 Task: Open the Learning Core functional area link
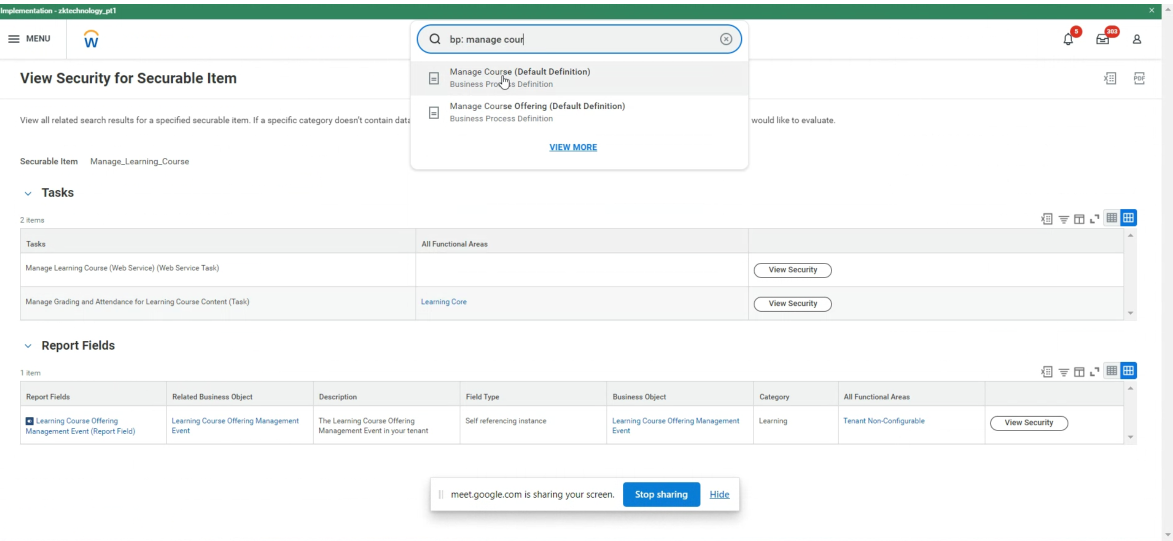point(444,302)
